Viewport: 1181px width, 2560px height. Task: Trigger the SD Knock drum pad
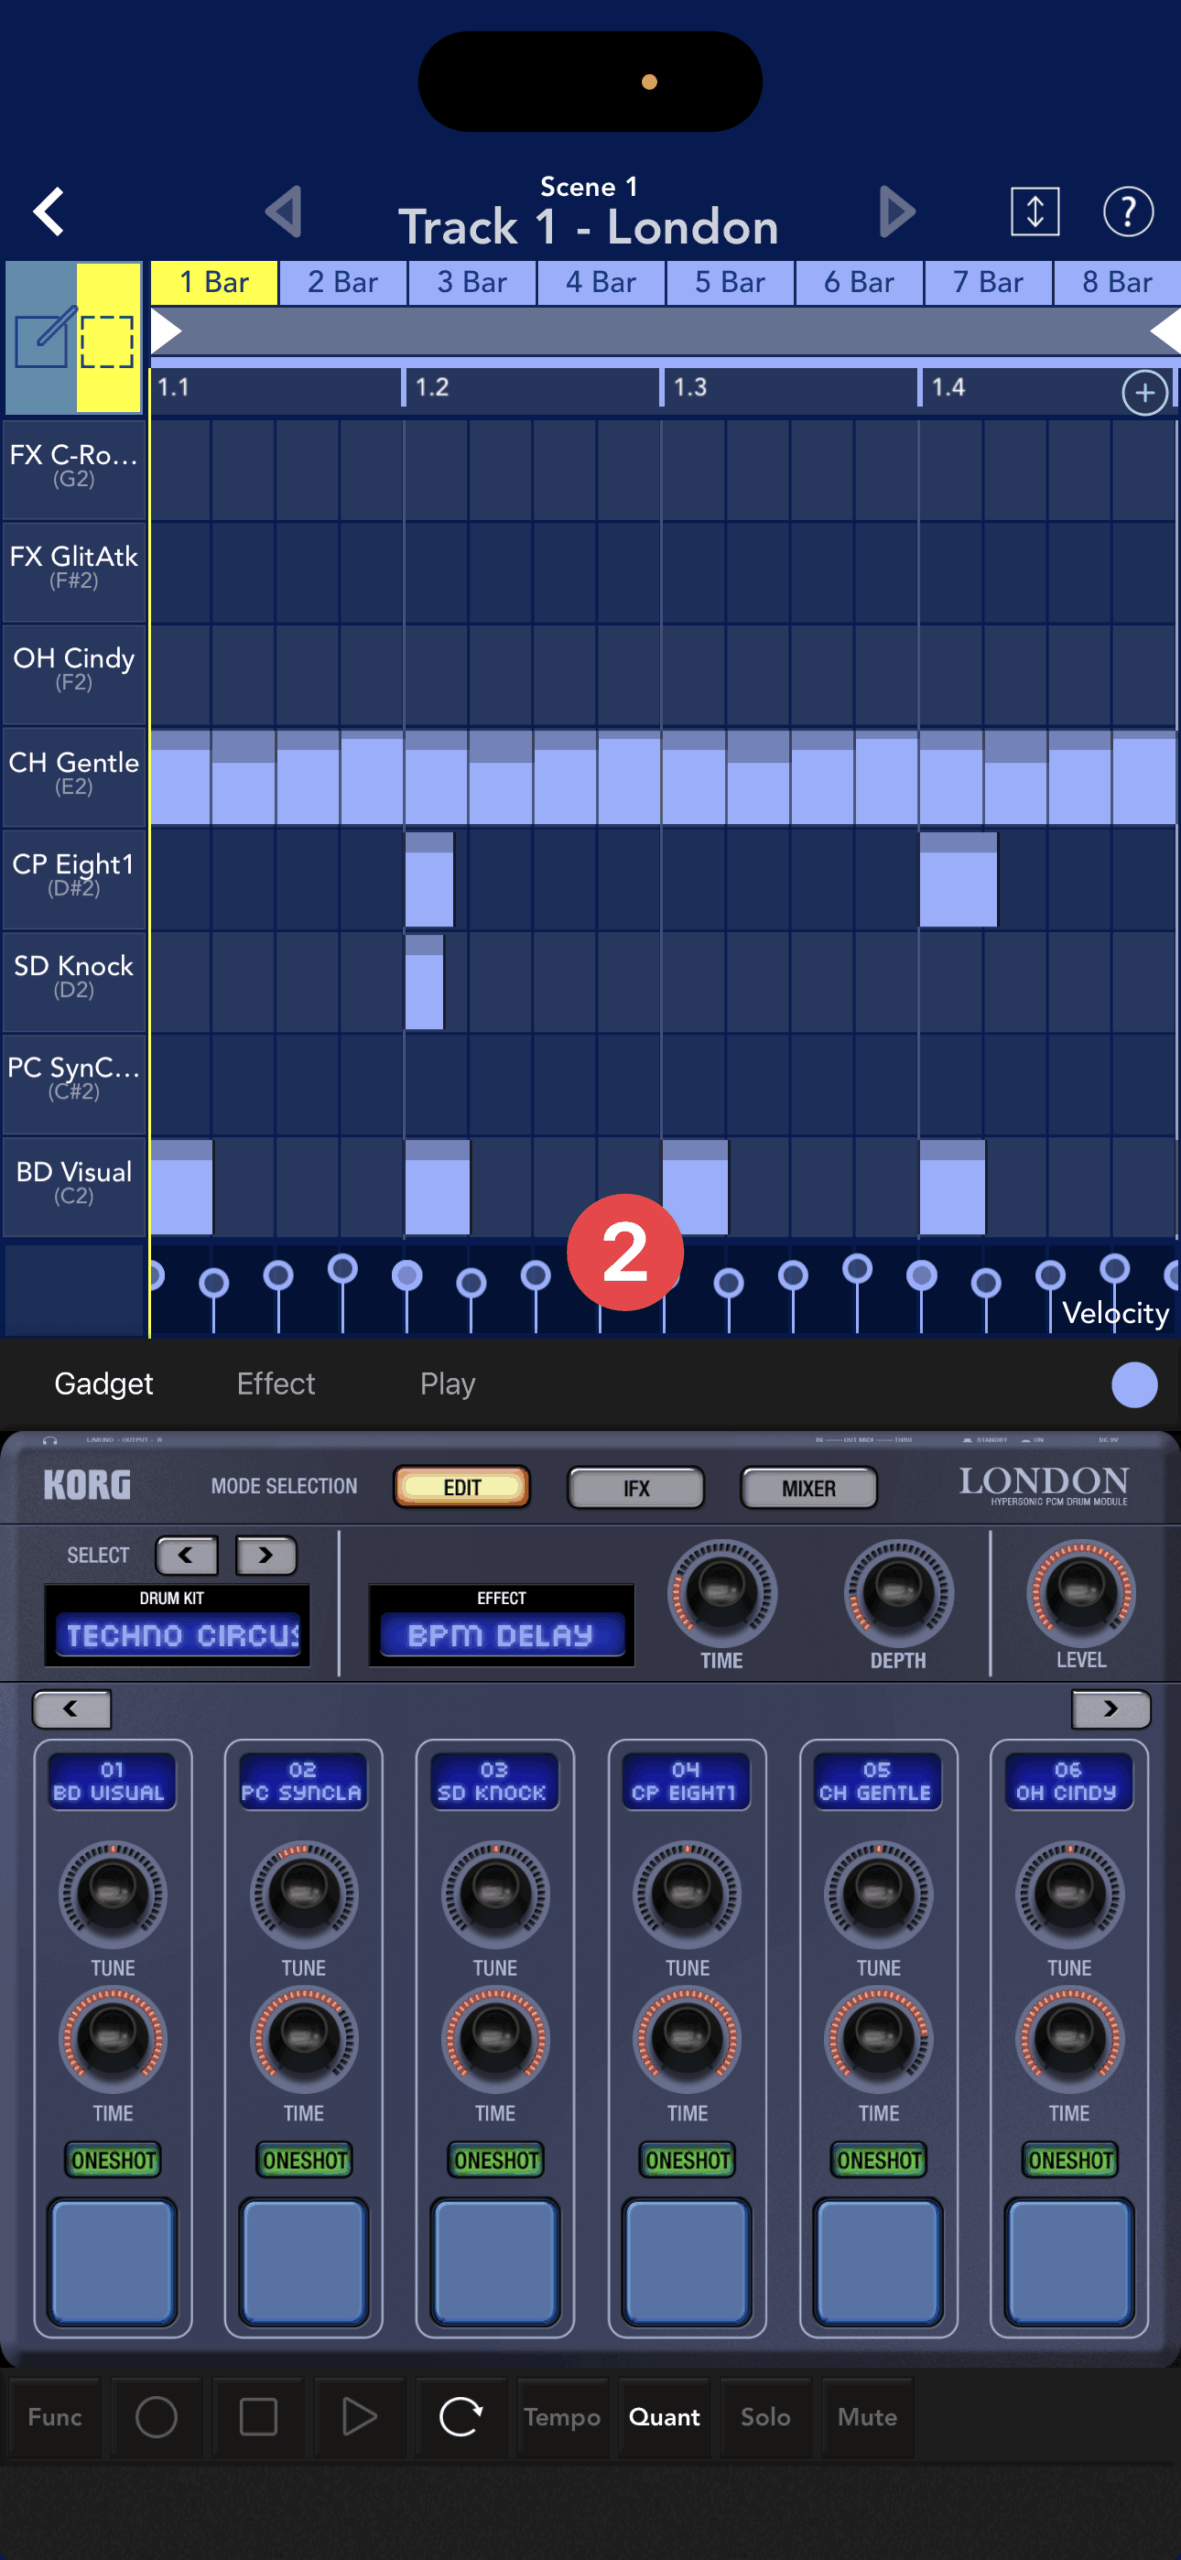(495, 2260)
